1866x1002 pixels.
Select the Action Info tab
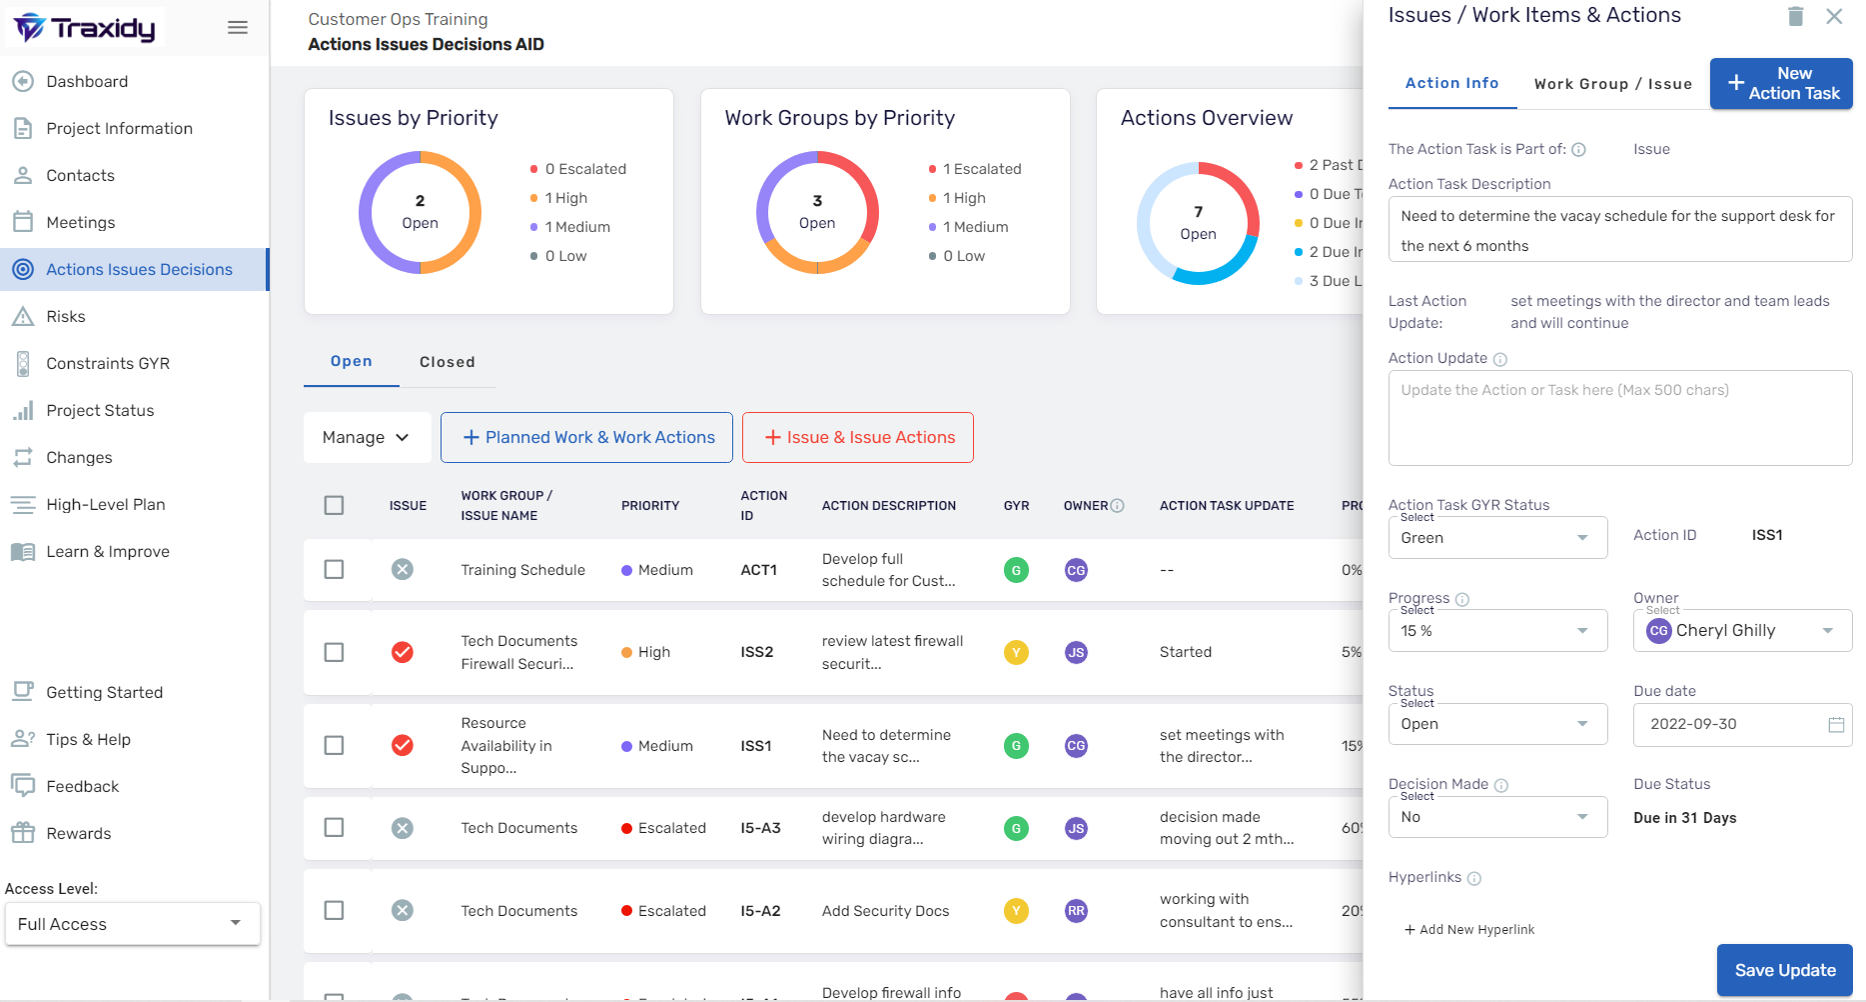click(x=1452, y=83)
